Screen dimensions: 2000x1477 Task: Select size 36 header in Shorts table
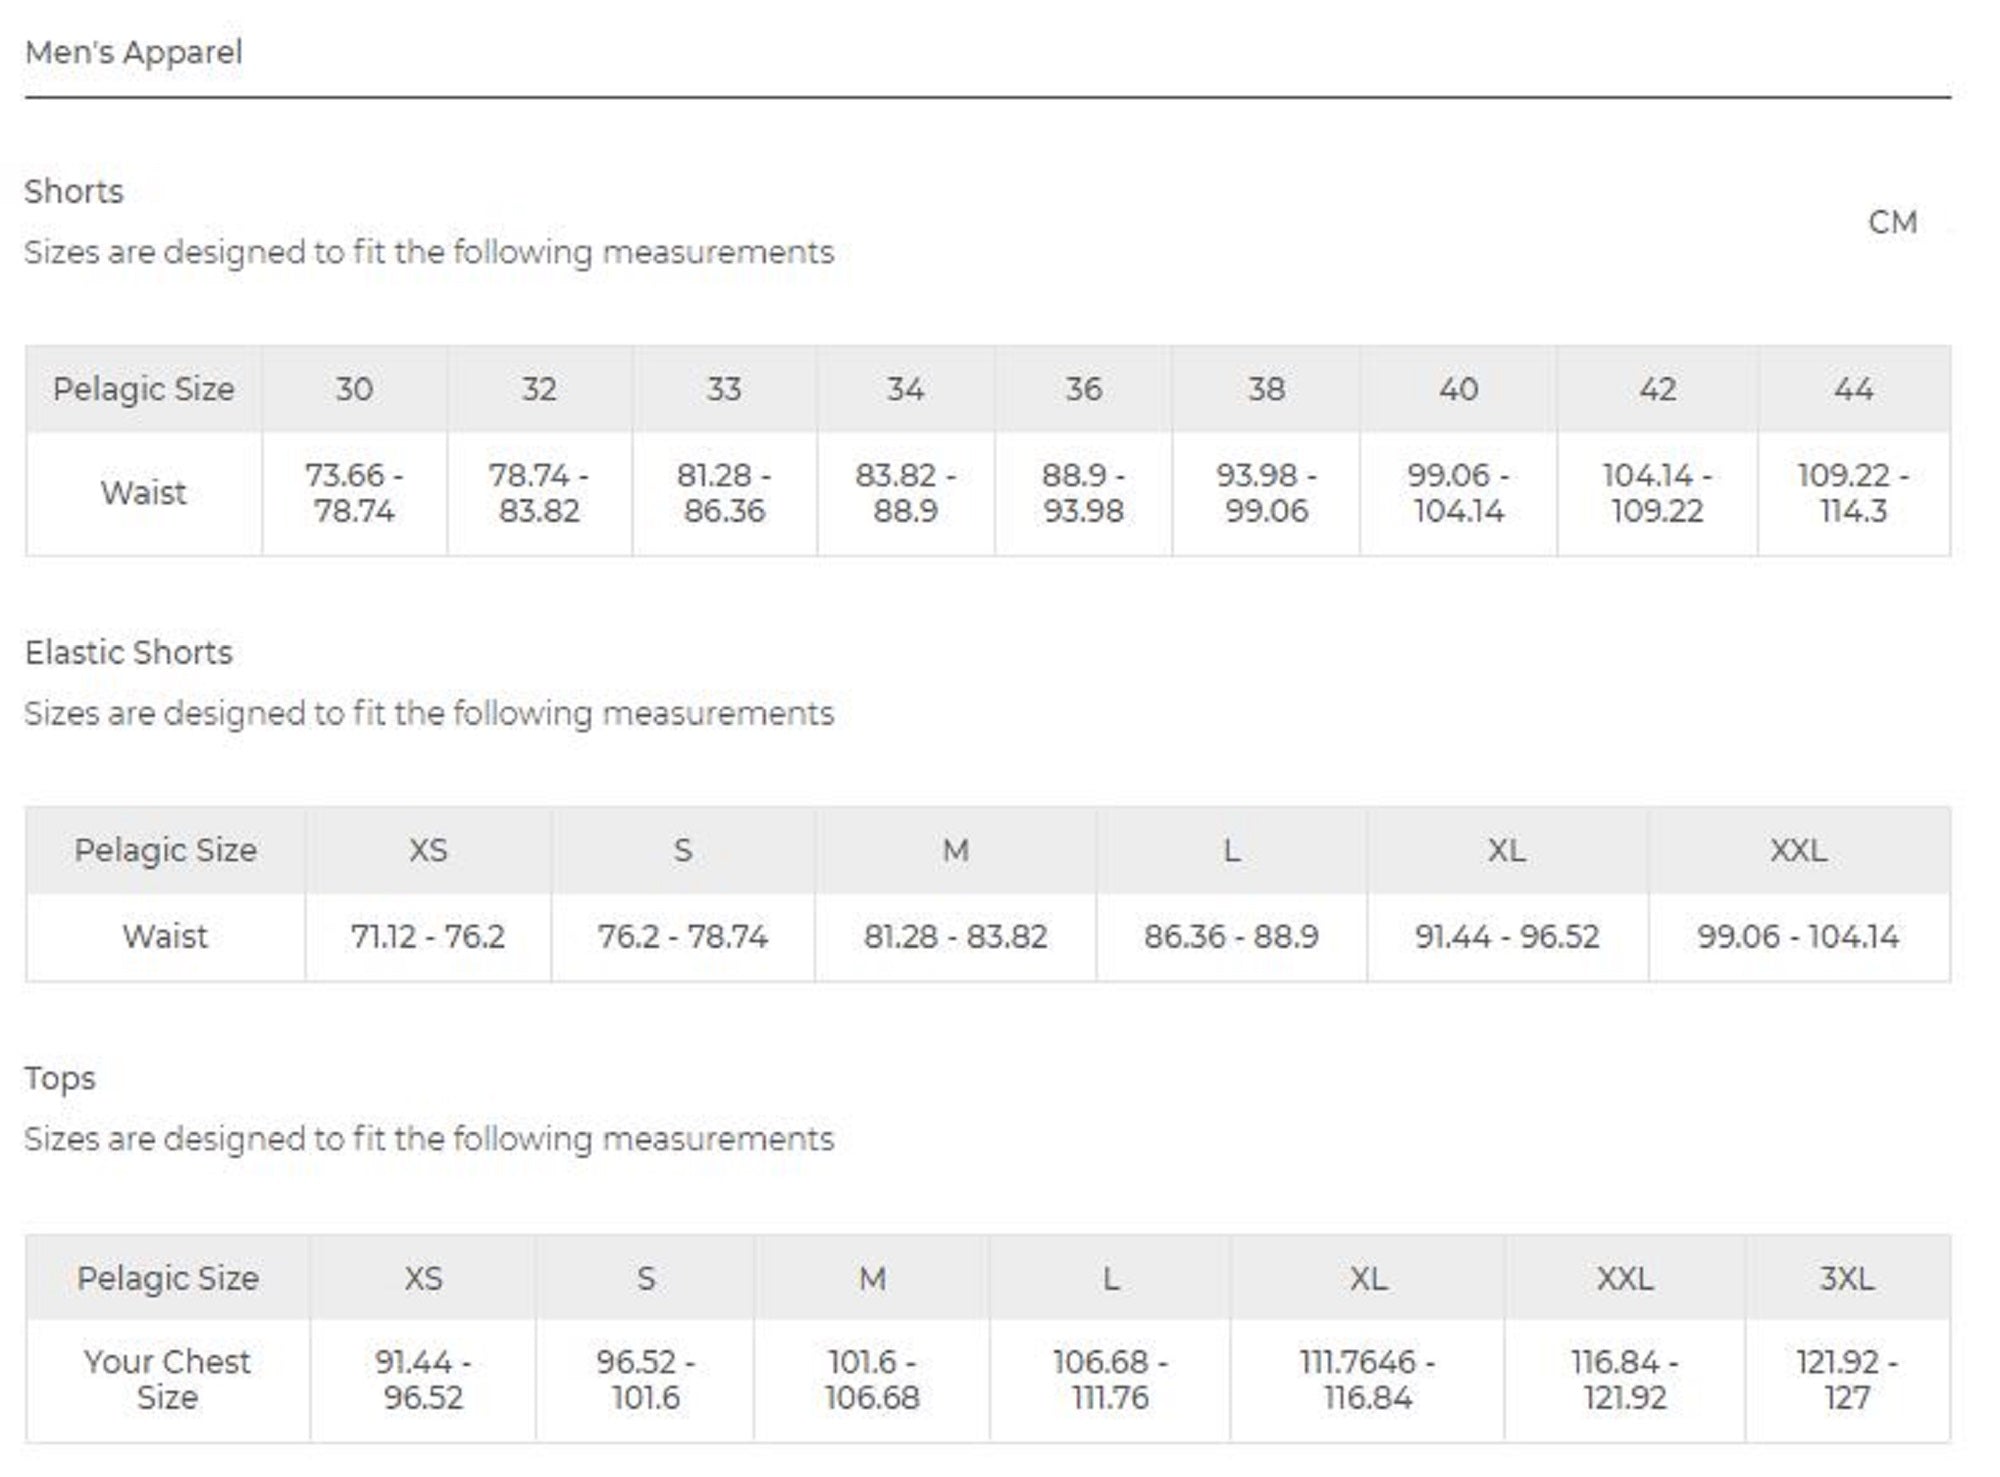tap(1083, 389)
